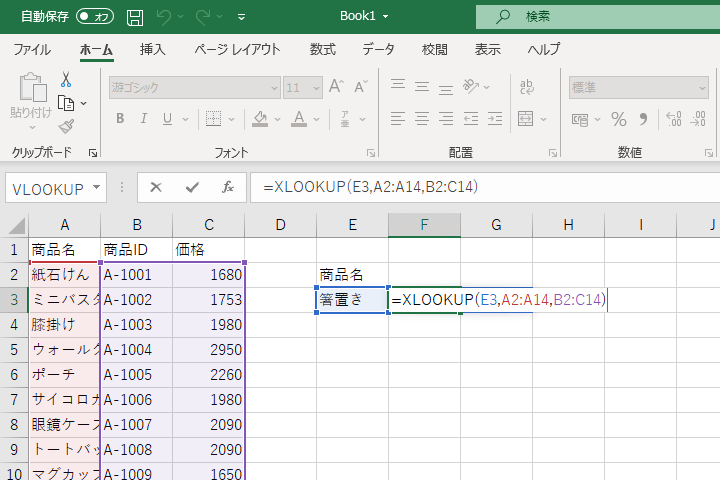Select the column F header

coord(424,225)
